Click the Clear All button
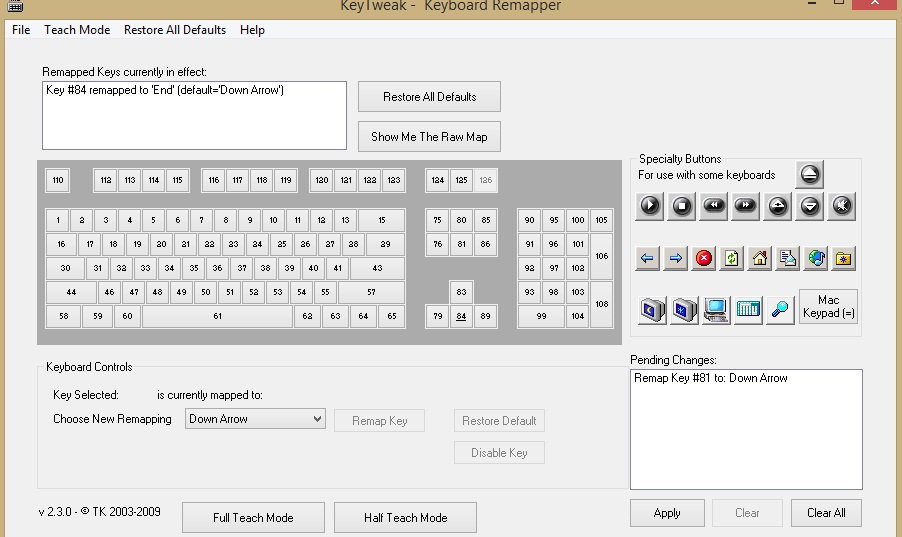This screenshot has height=537, width=902. click(x=826, y=513)
